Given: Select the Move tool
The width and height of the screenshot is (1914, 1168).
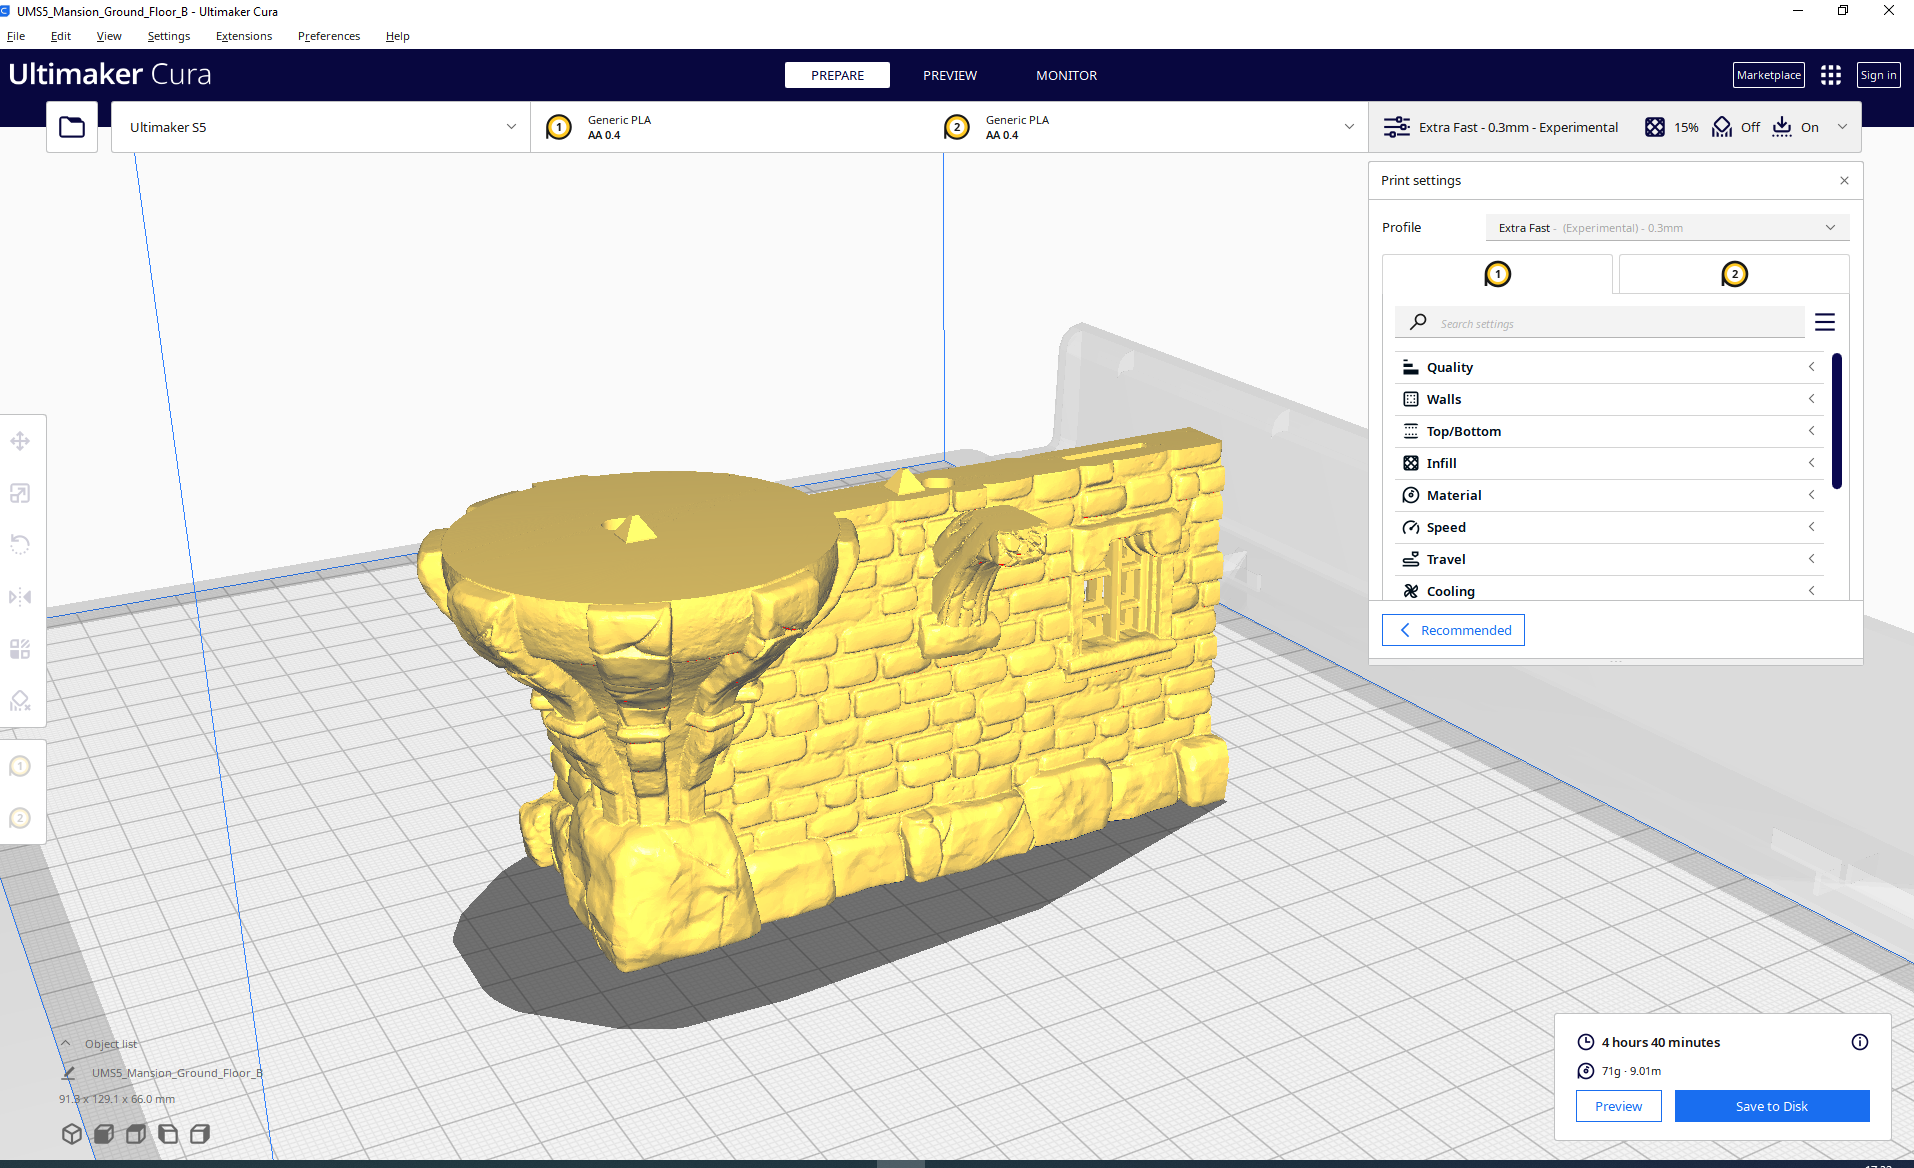Looking at the screenshot, I should [x=20, y=440].
